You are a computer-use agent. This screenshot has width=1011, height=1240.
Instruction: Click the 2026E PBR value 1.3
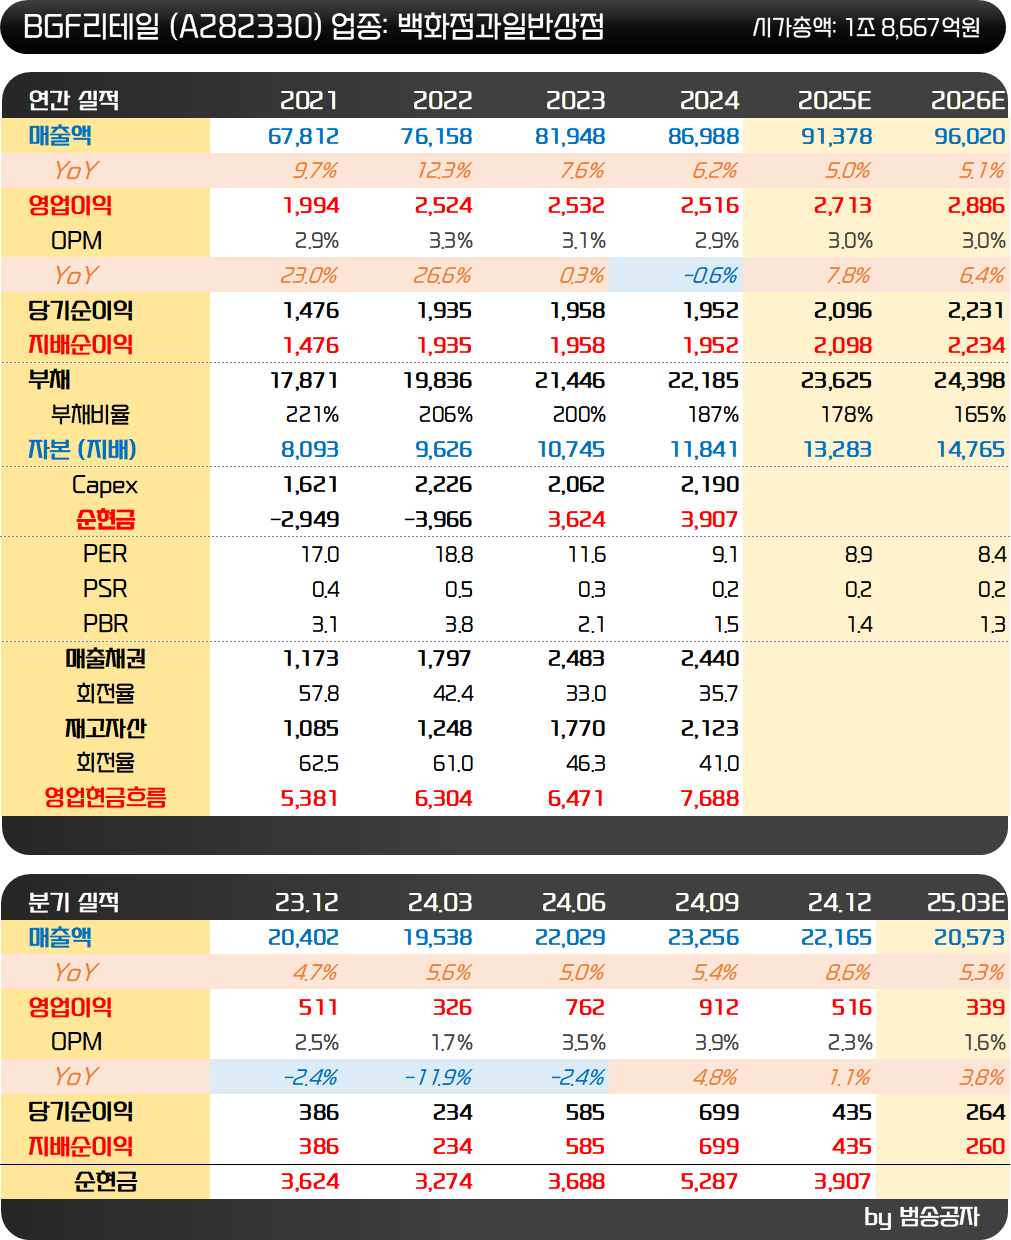992,625
